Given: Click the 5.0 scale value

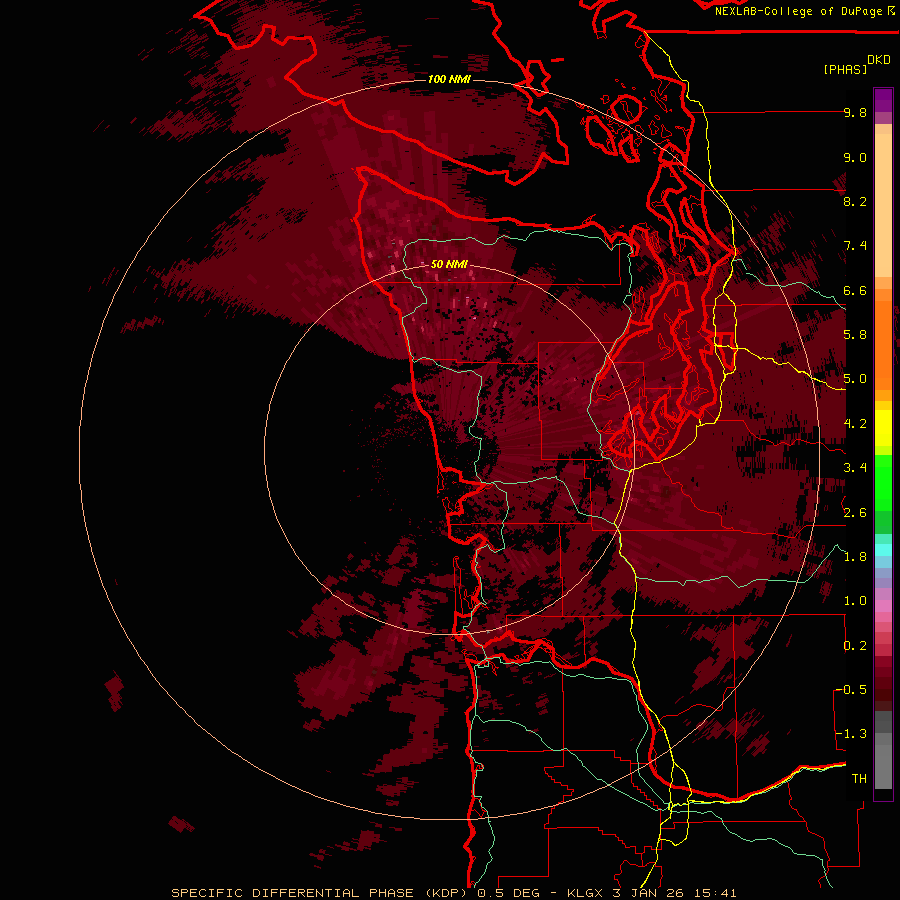Looking at the screenshot, I should pos(855,379).
